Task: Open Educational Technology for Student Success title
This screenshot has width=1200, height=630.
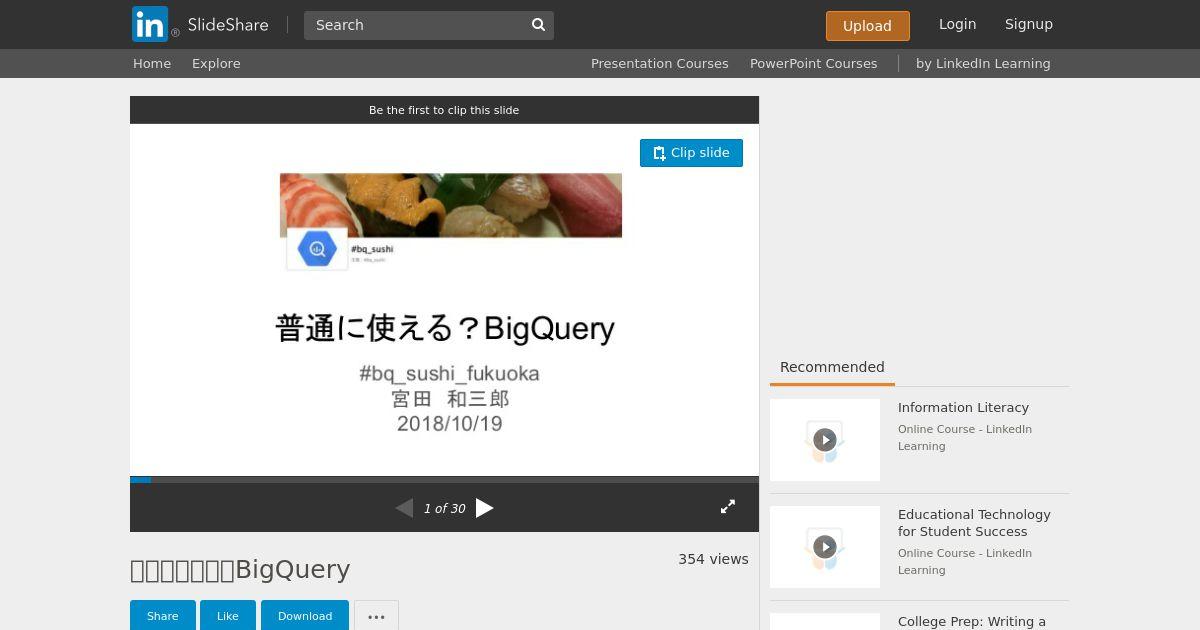Action: click(x=974, y=523)
